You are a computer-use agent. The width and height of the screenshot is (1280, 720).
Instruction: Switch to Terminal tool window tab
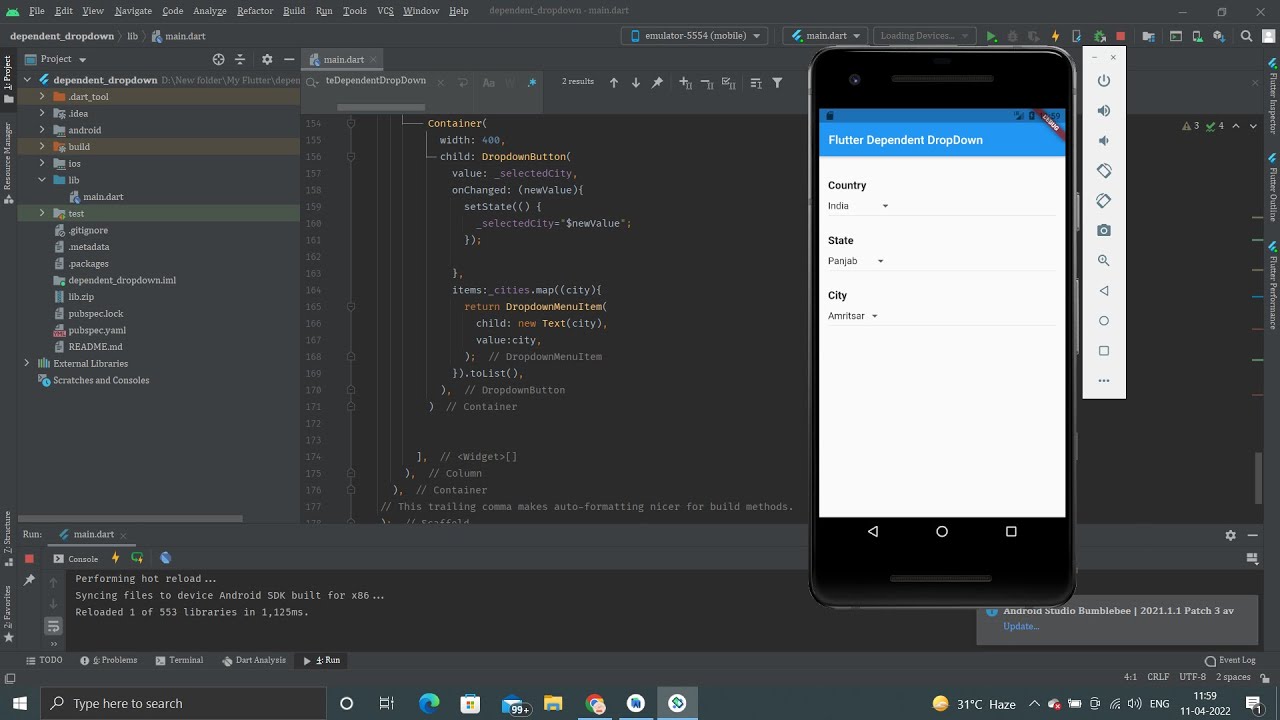[179, 660]
